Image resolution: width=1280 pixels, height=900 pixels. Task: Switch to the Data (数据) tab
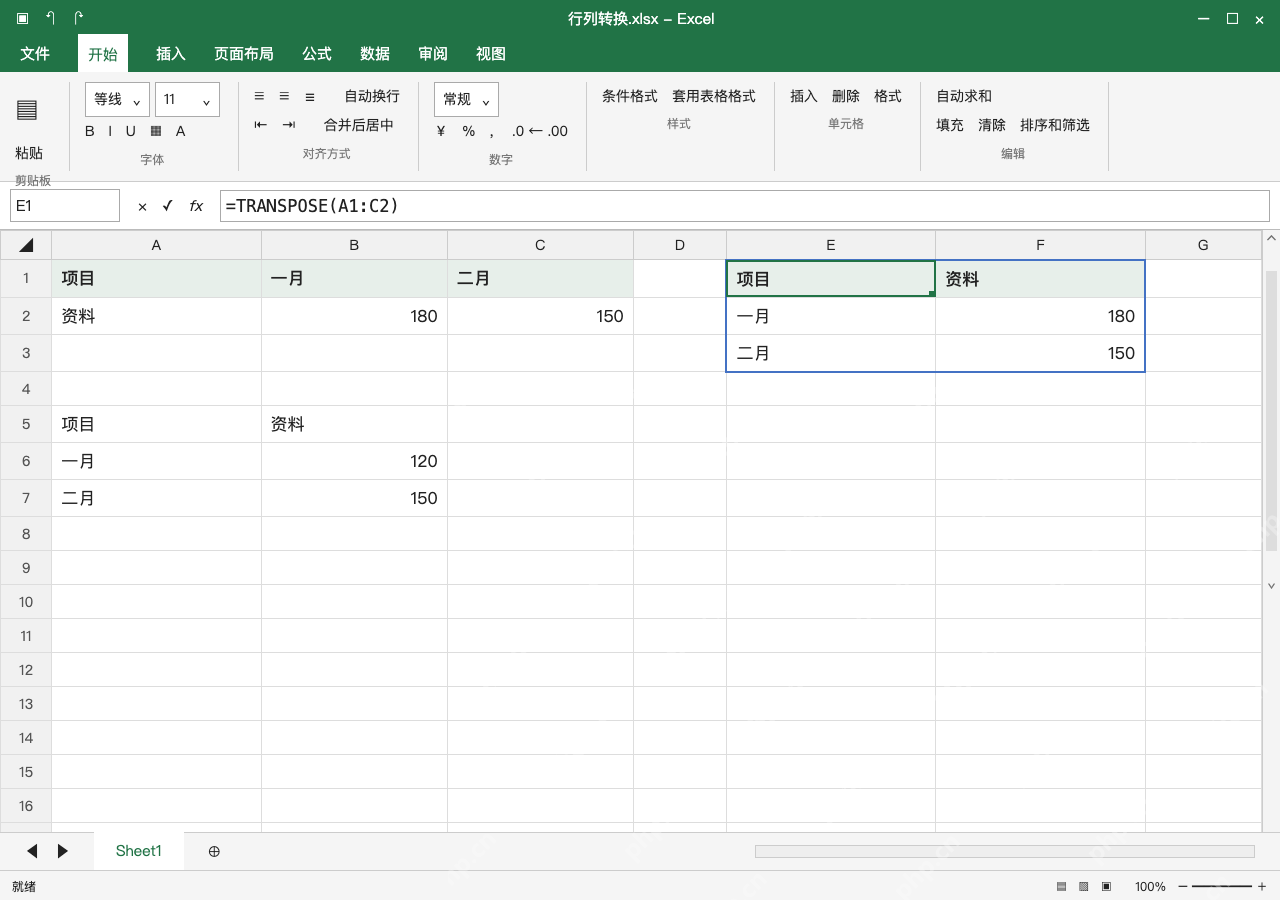[375, 54]
